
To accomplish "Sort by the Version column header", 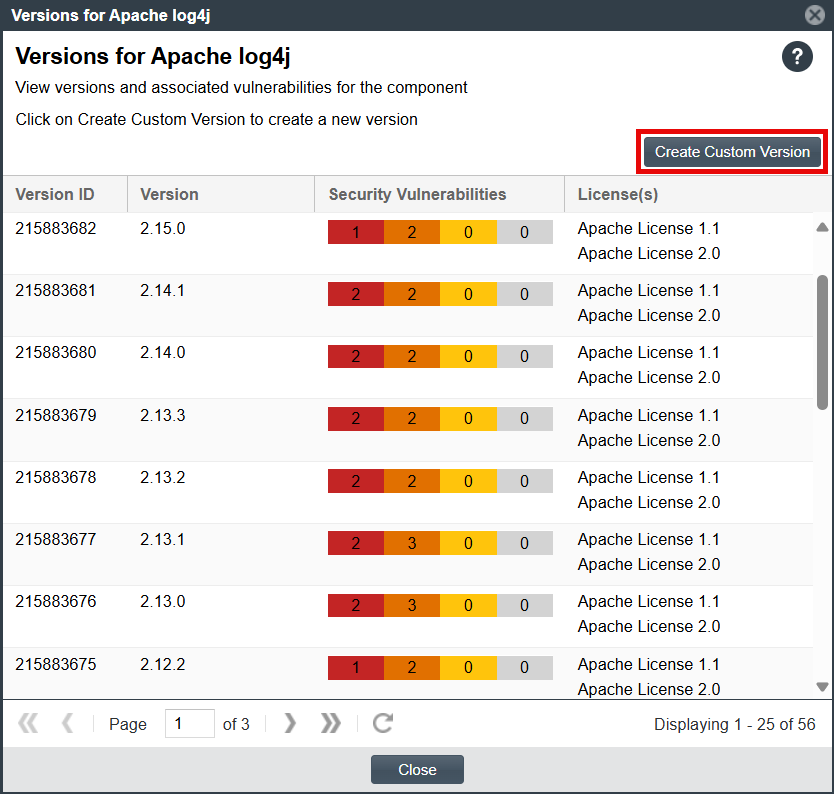I will click(170, 195).
